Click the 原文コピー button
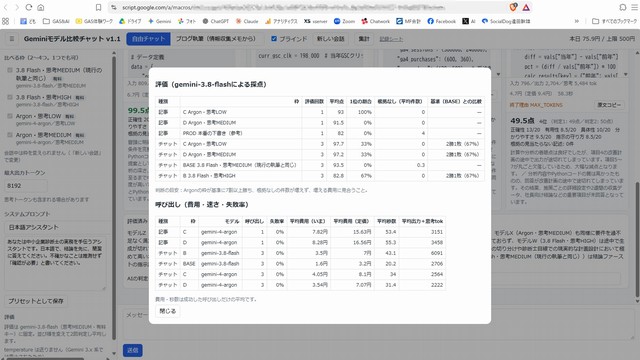This screenshot has height=360, width=640. 609,105
